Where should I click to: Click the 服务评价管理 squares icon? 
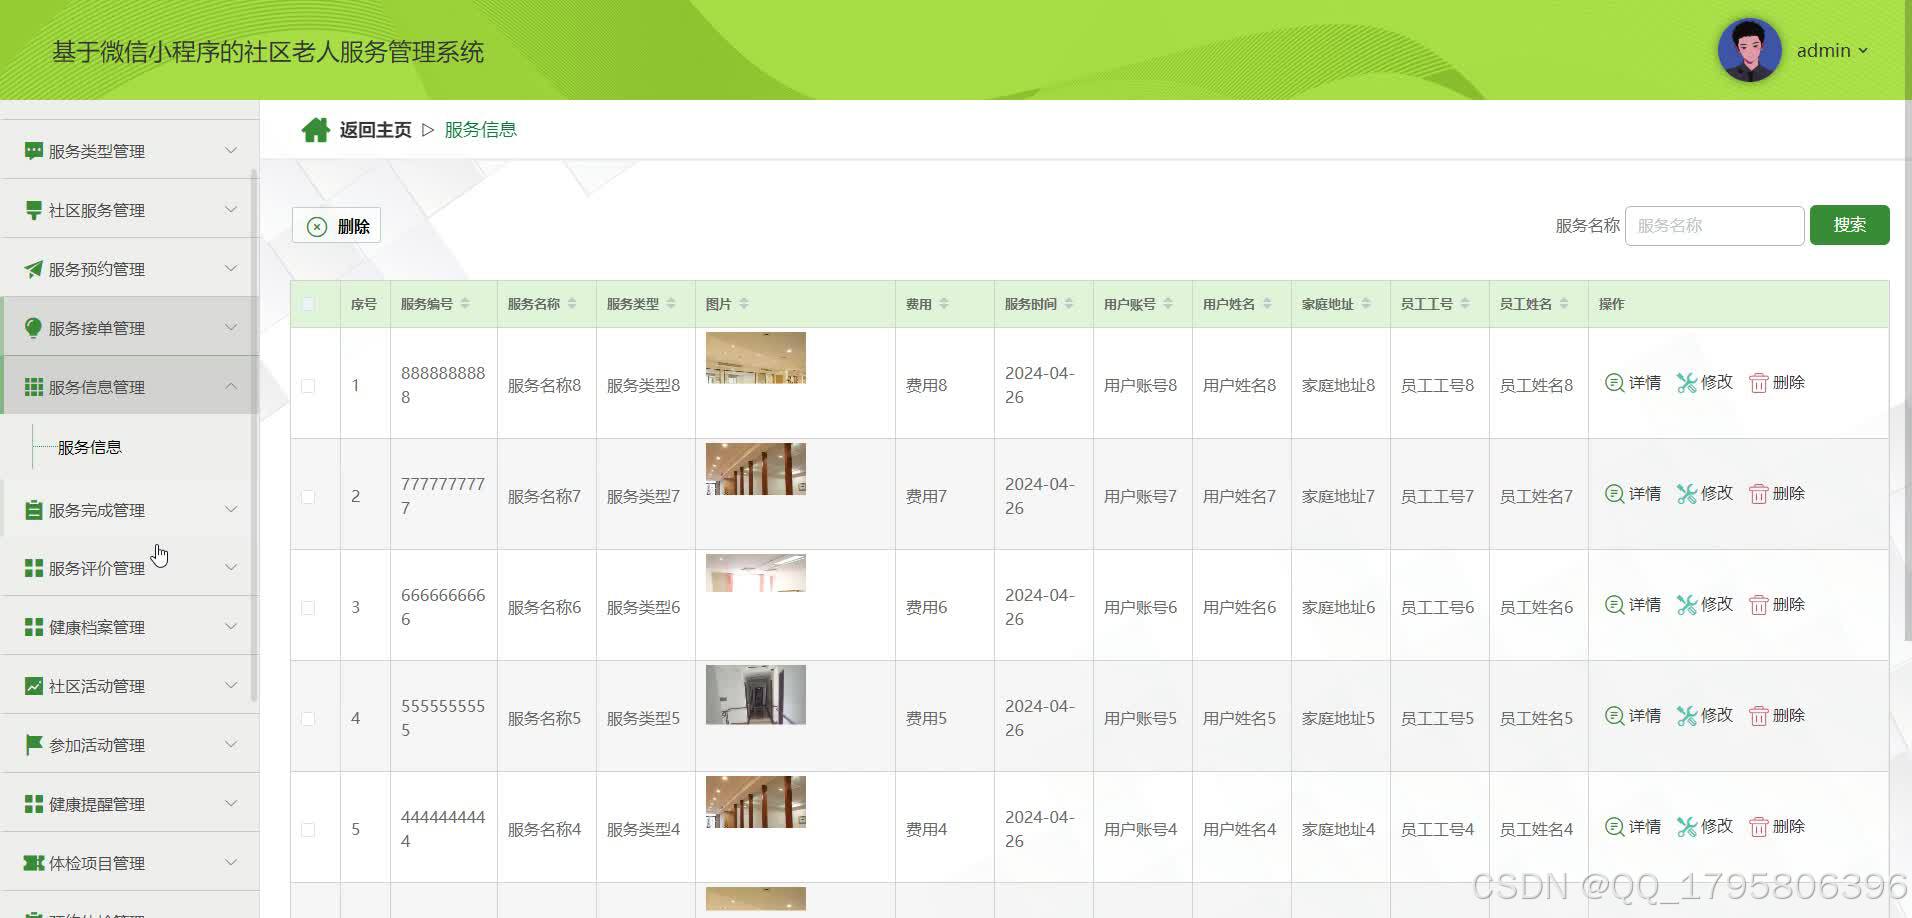click(x=33, y=568)
